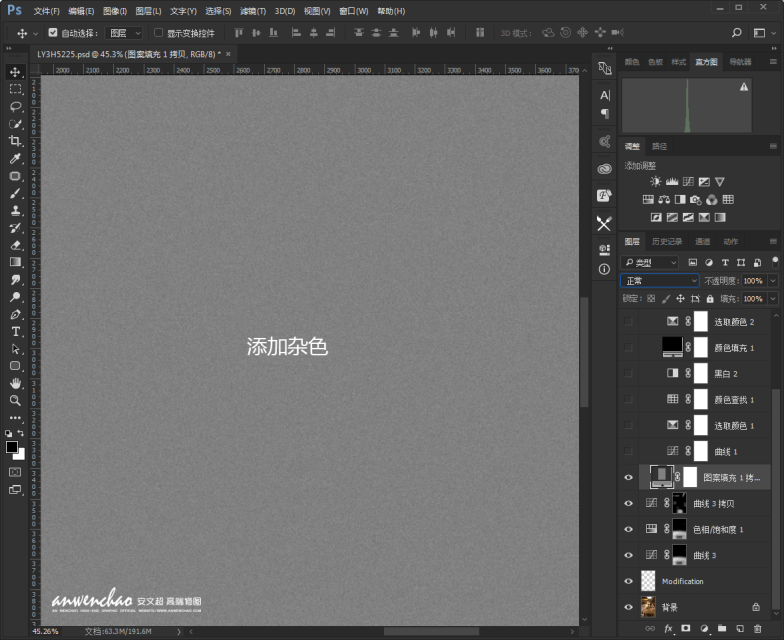Expand the fill slider dropdown arrow
The height and width of the screenshot is (640, 784).
tap(773, 299)
